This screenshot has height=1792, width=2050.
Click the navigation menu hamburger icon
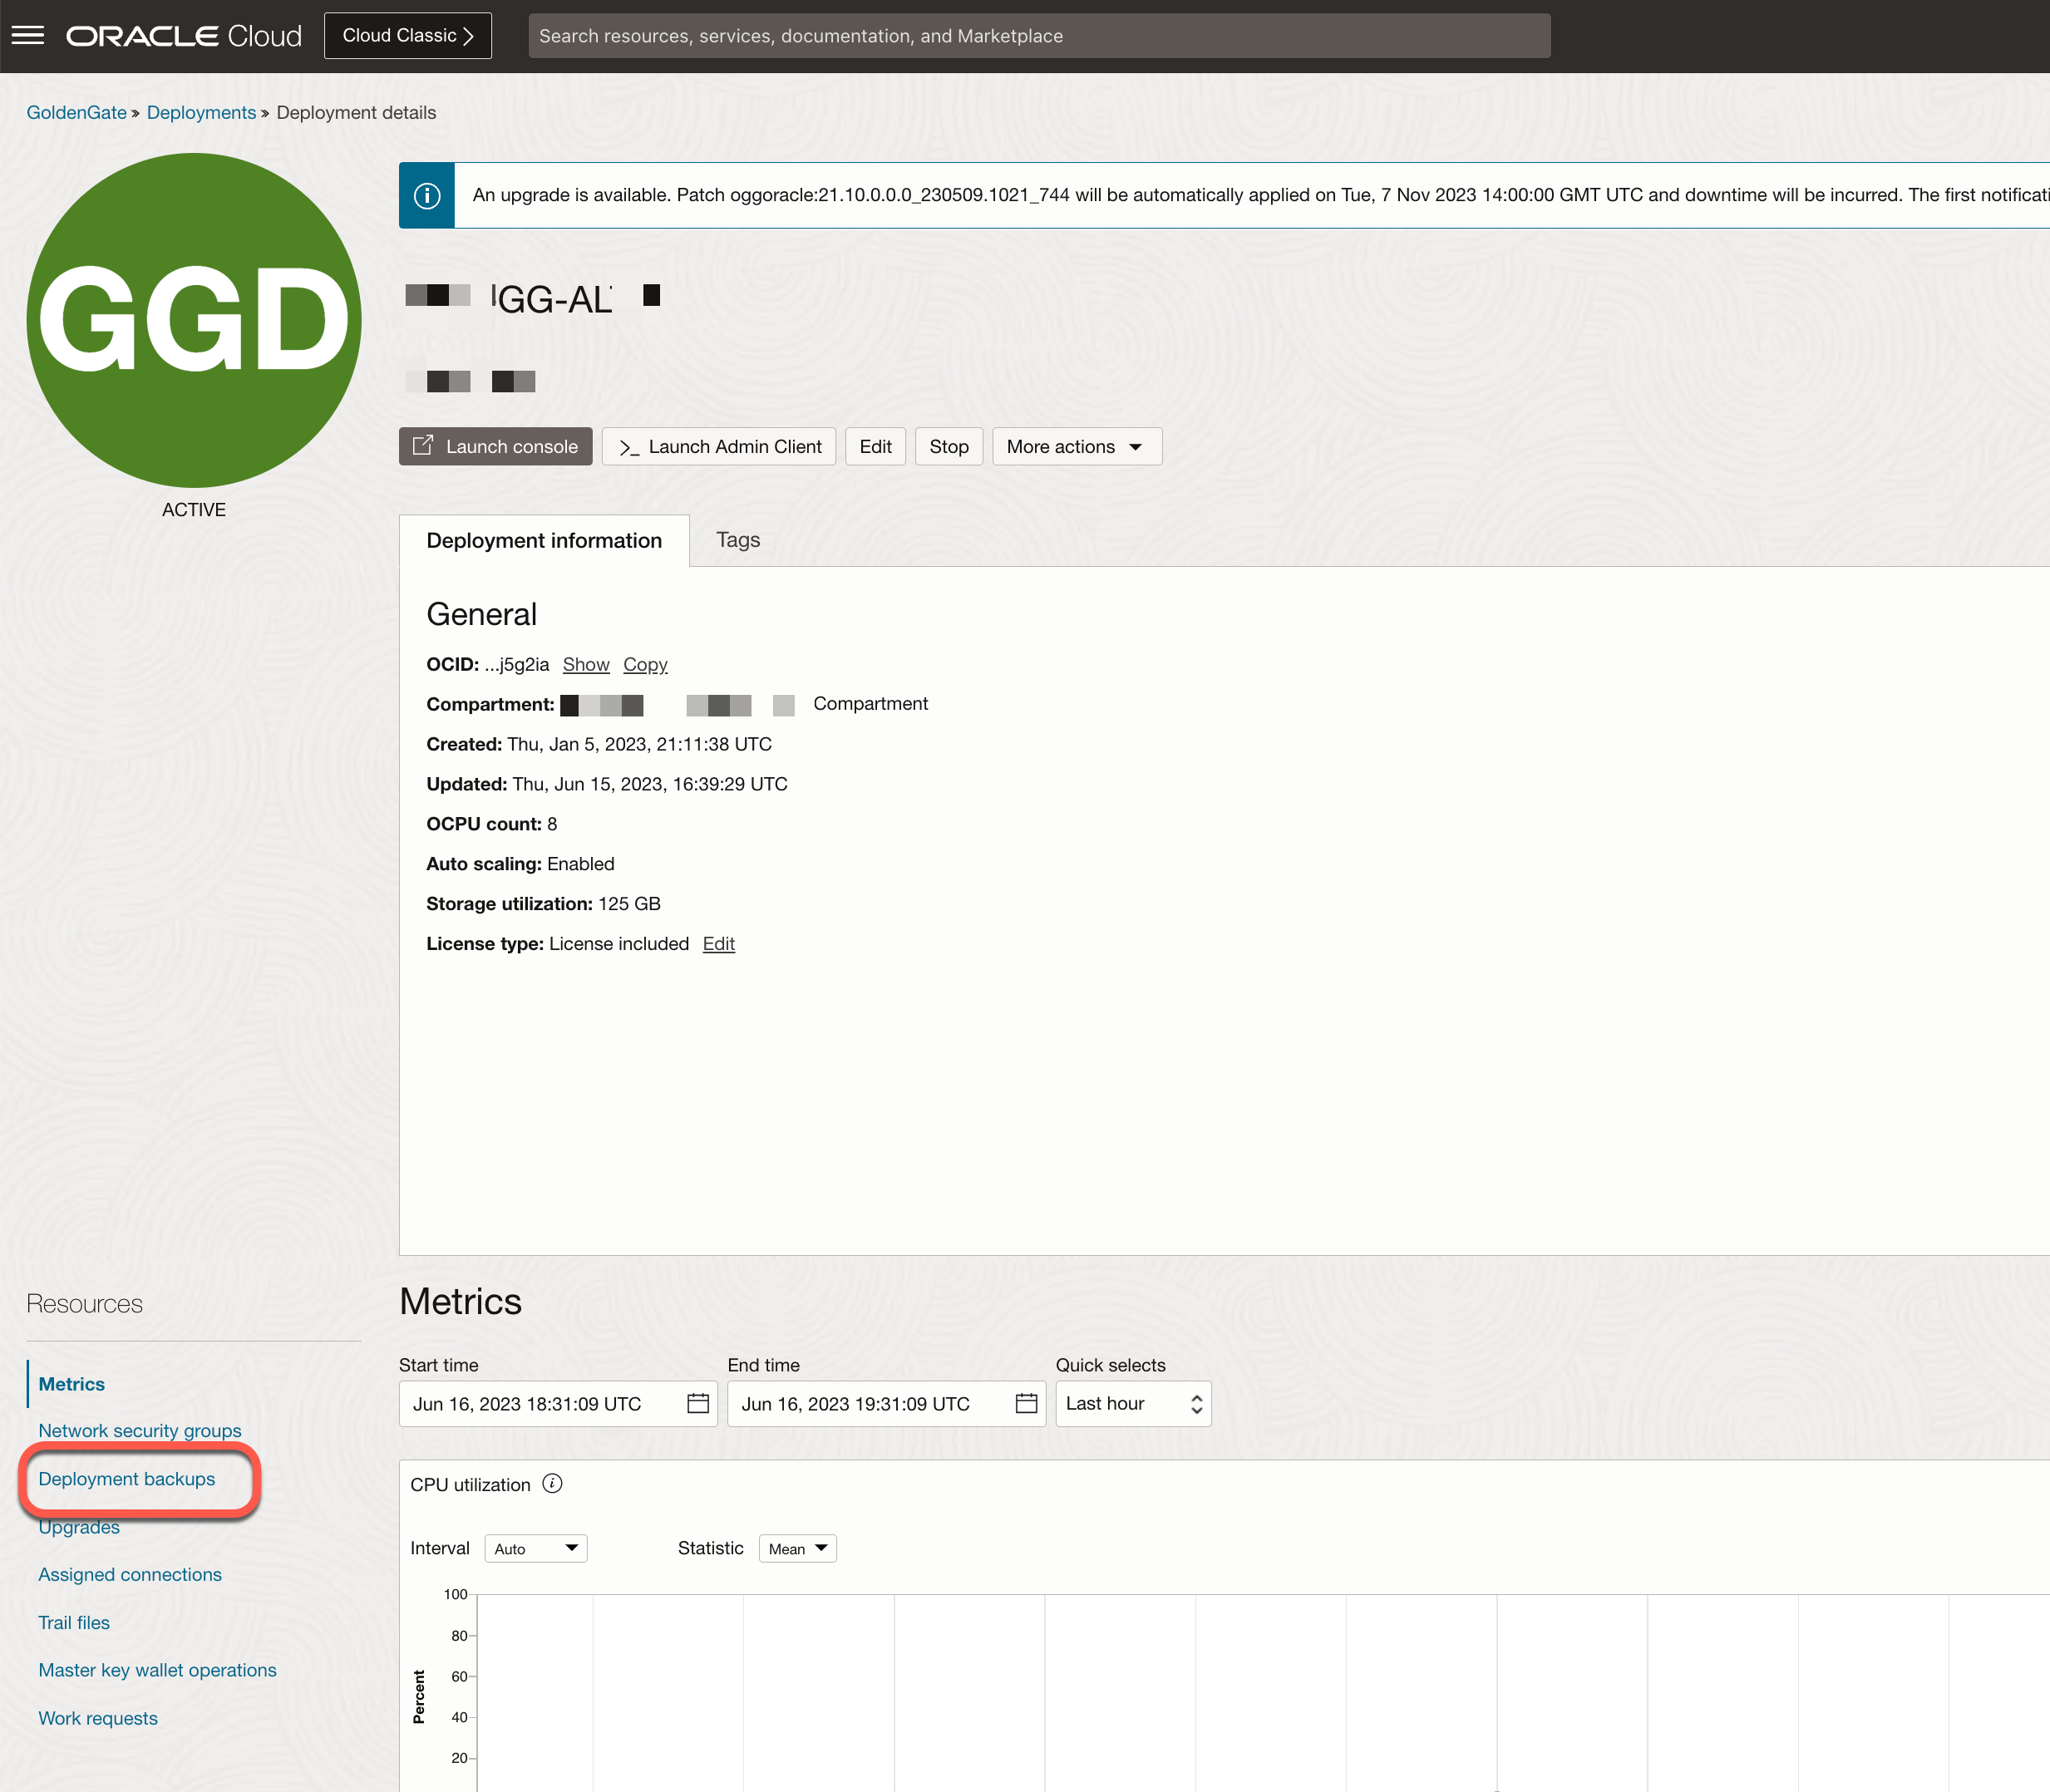tap(30, 35)
